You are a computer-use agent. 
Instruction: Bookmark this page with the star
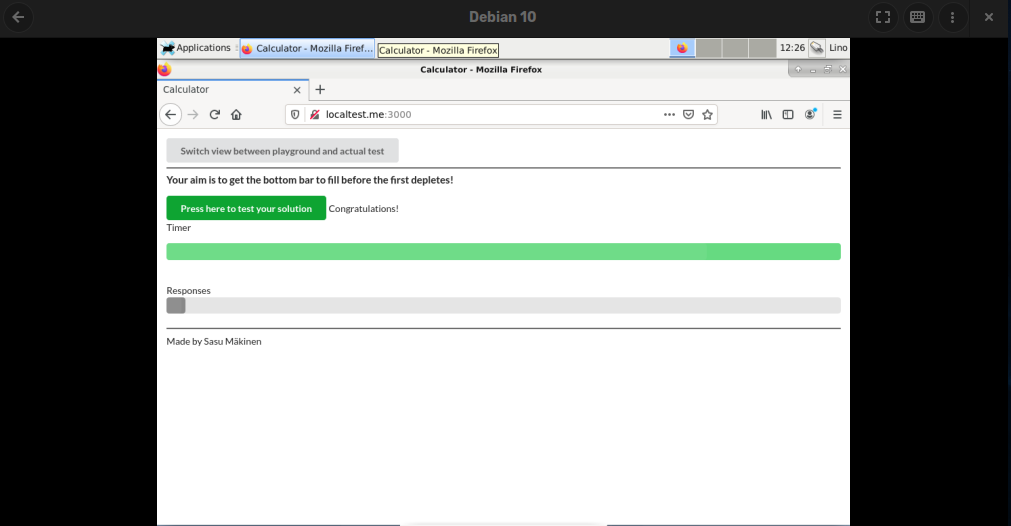tap(708, 114)
